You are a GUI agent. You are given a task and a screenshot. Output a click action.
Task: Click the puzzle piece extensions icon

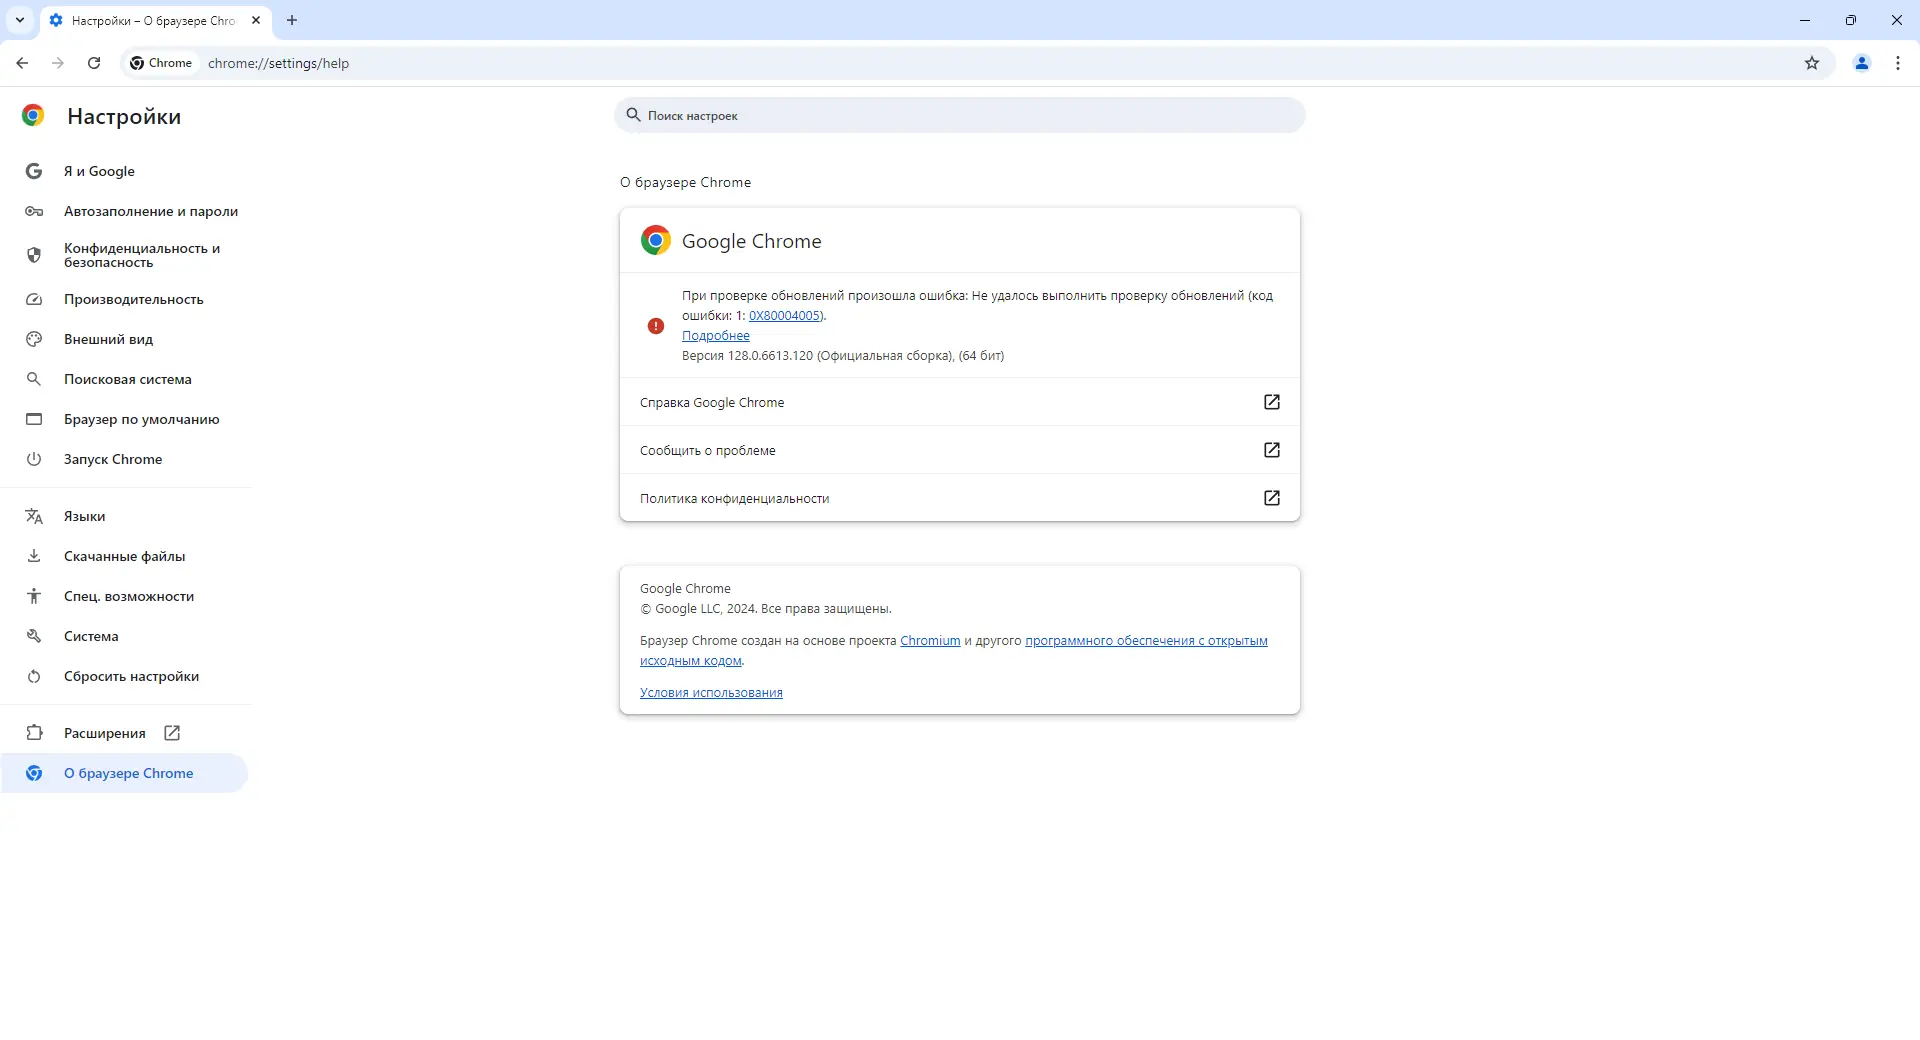coord(34,733)
